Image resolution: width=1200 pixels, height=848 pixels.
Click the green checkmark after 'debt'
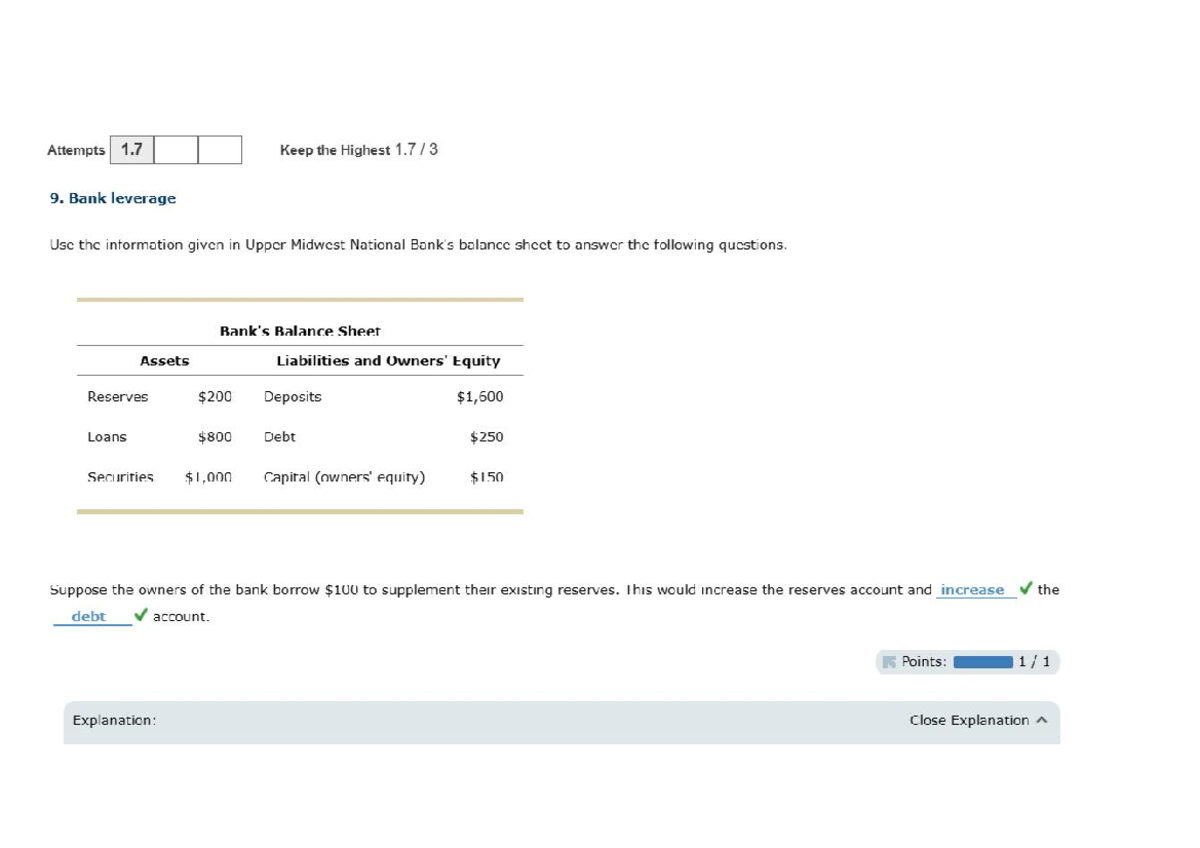click(x=141, y=616)
